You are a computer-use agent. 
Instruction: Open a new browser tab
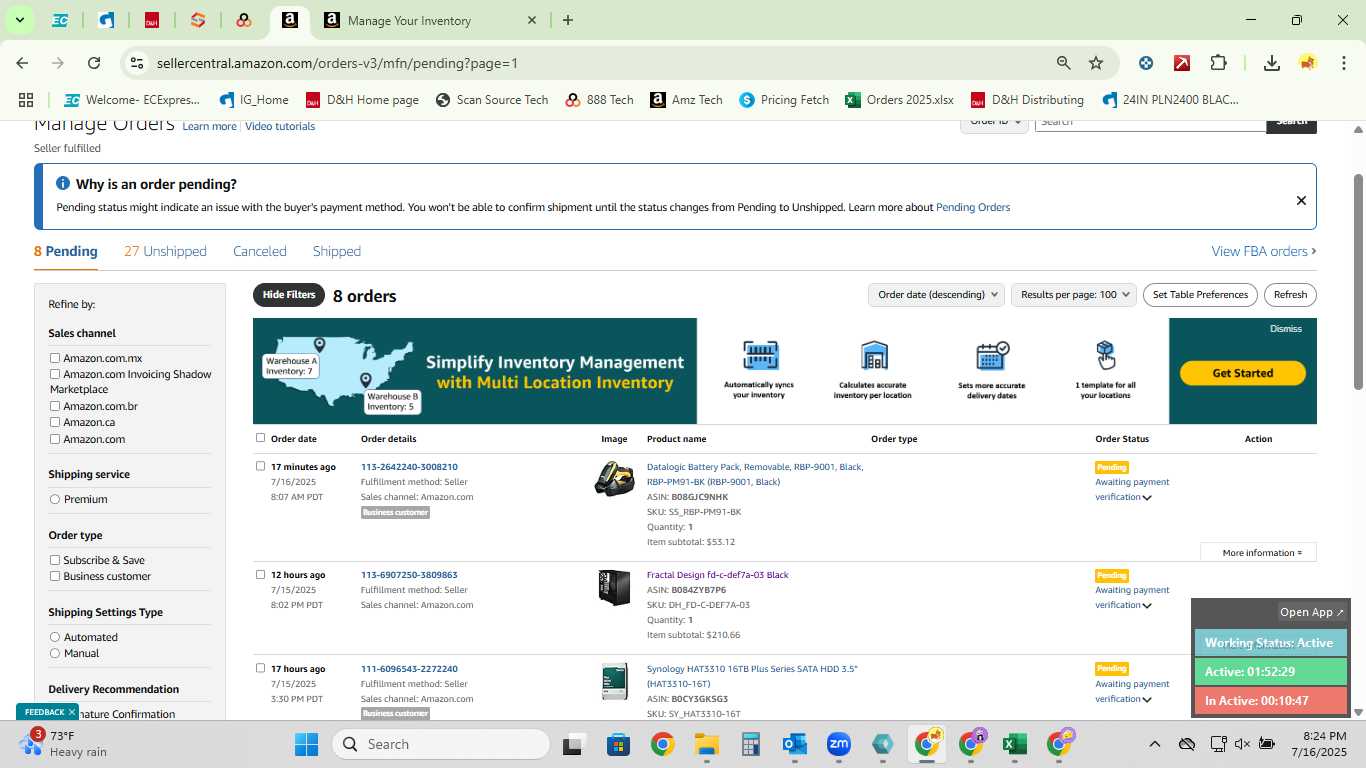pos(568,20)
